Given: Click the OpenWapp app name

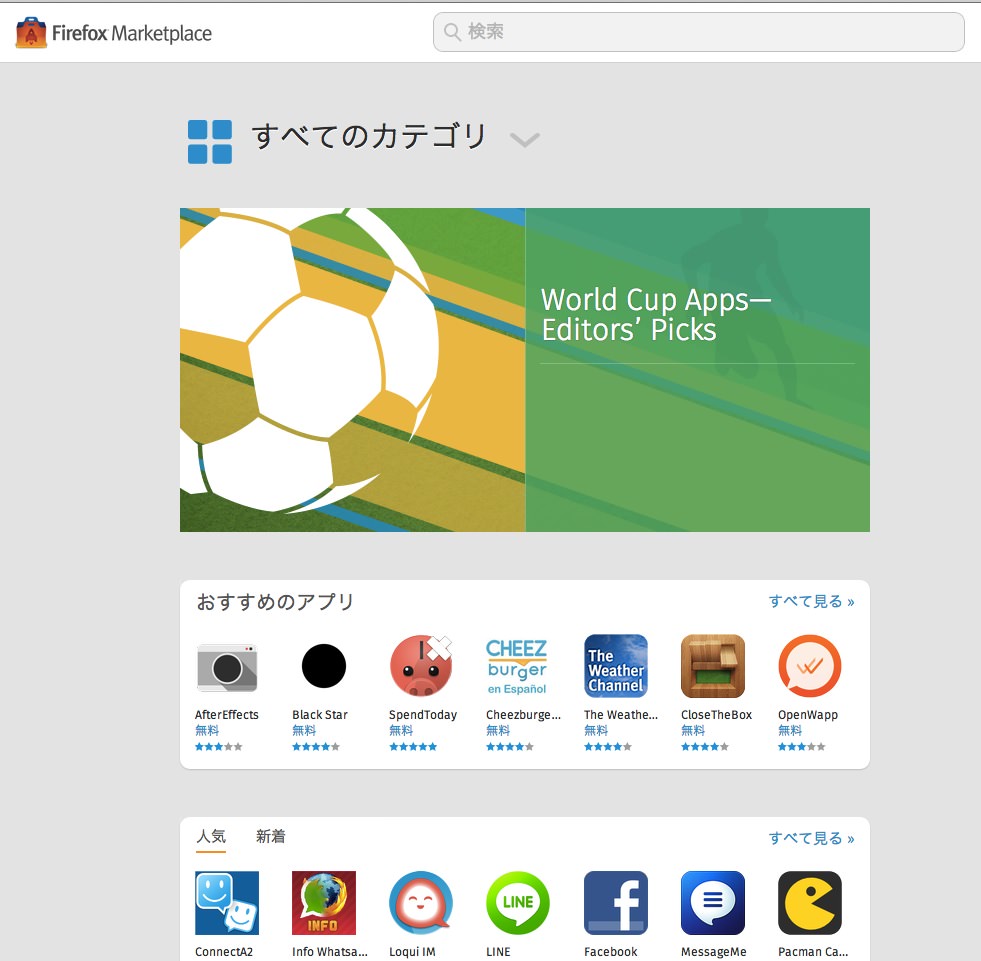Looking at the screenshot, I should coord(808,714).
